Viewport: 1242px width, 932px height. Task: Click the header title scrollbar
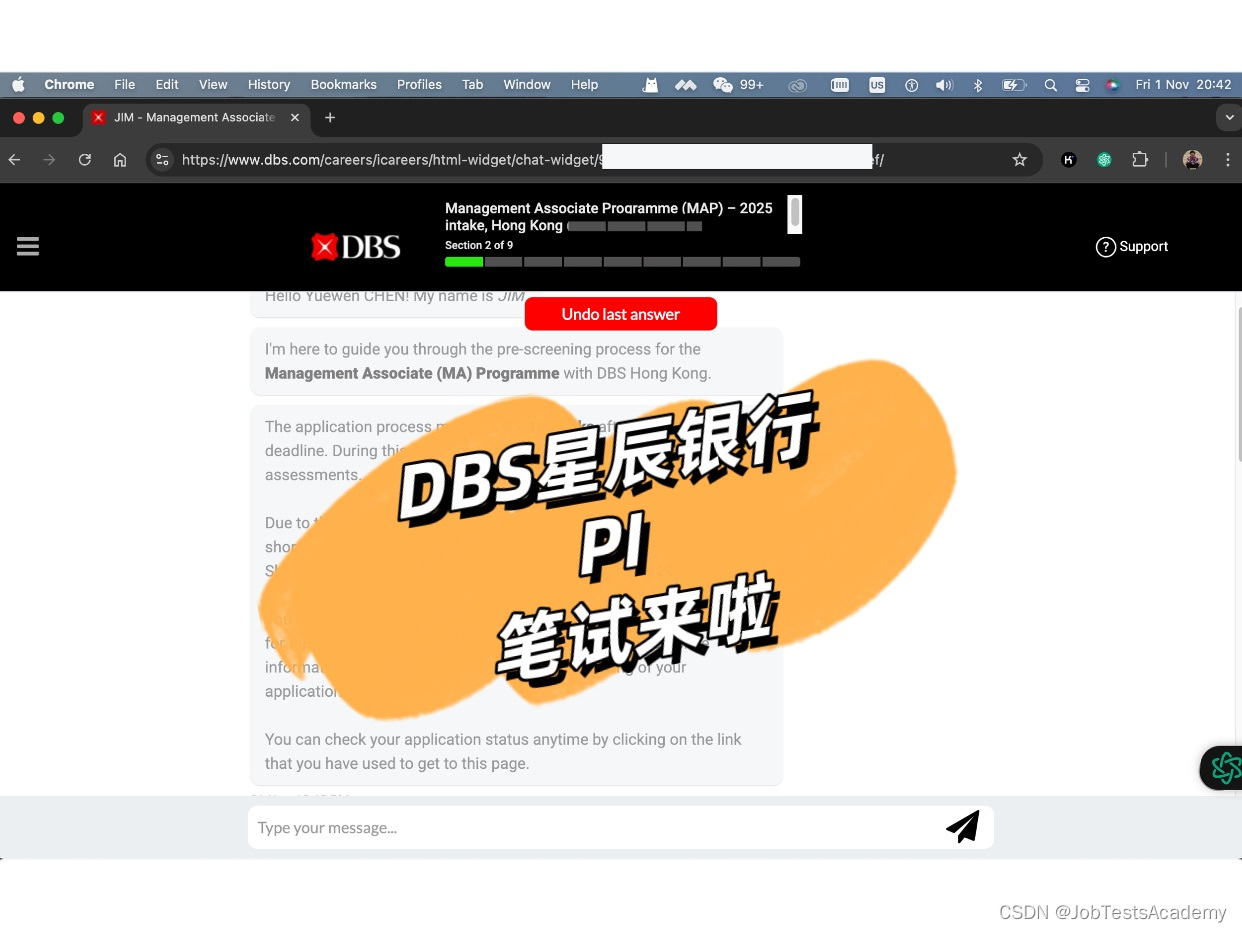[795, 215]
